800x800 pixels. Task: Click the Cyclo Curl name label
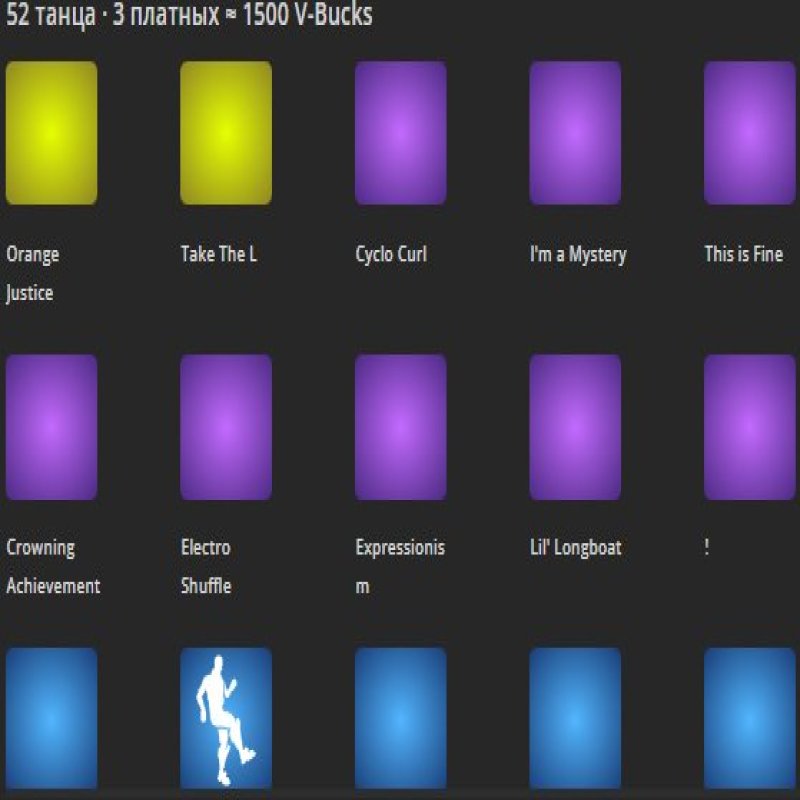click(x=392, y=255)
